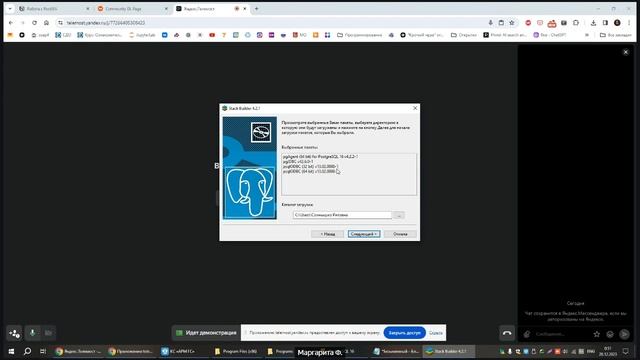640x360 pixels.
Task: Open the emoji picker in chat
Action: click(x=610, y=334)
